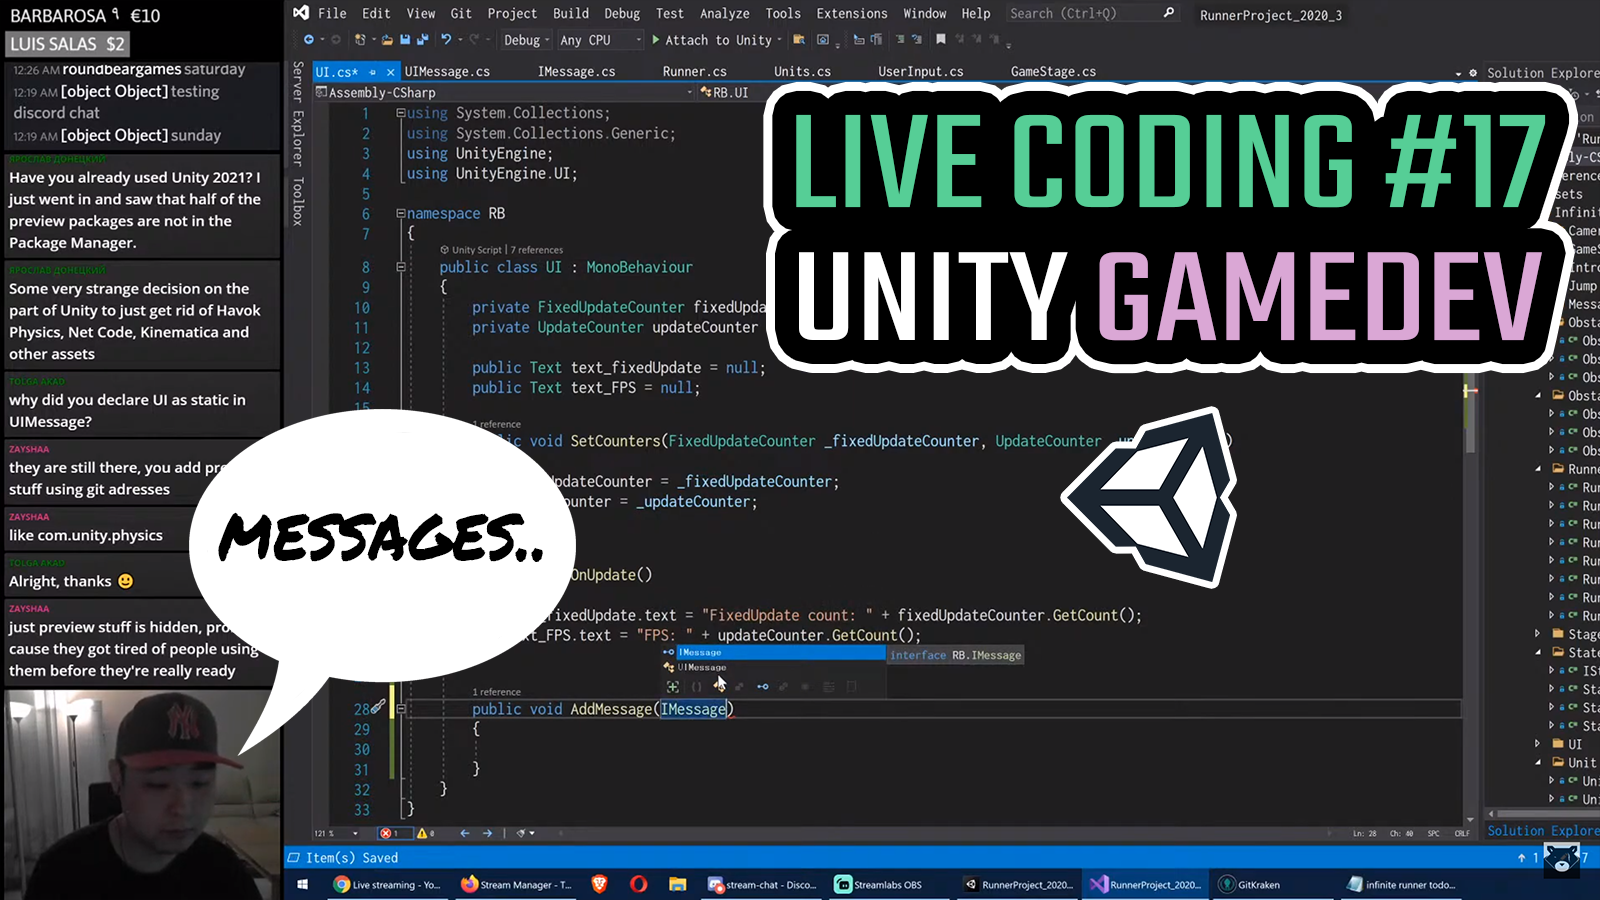Open the code cleanup broom dropdown
Image resolution: width=1600 pixels, height=900 pixels.
[x=525, y=833]
